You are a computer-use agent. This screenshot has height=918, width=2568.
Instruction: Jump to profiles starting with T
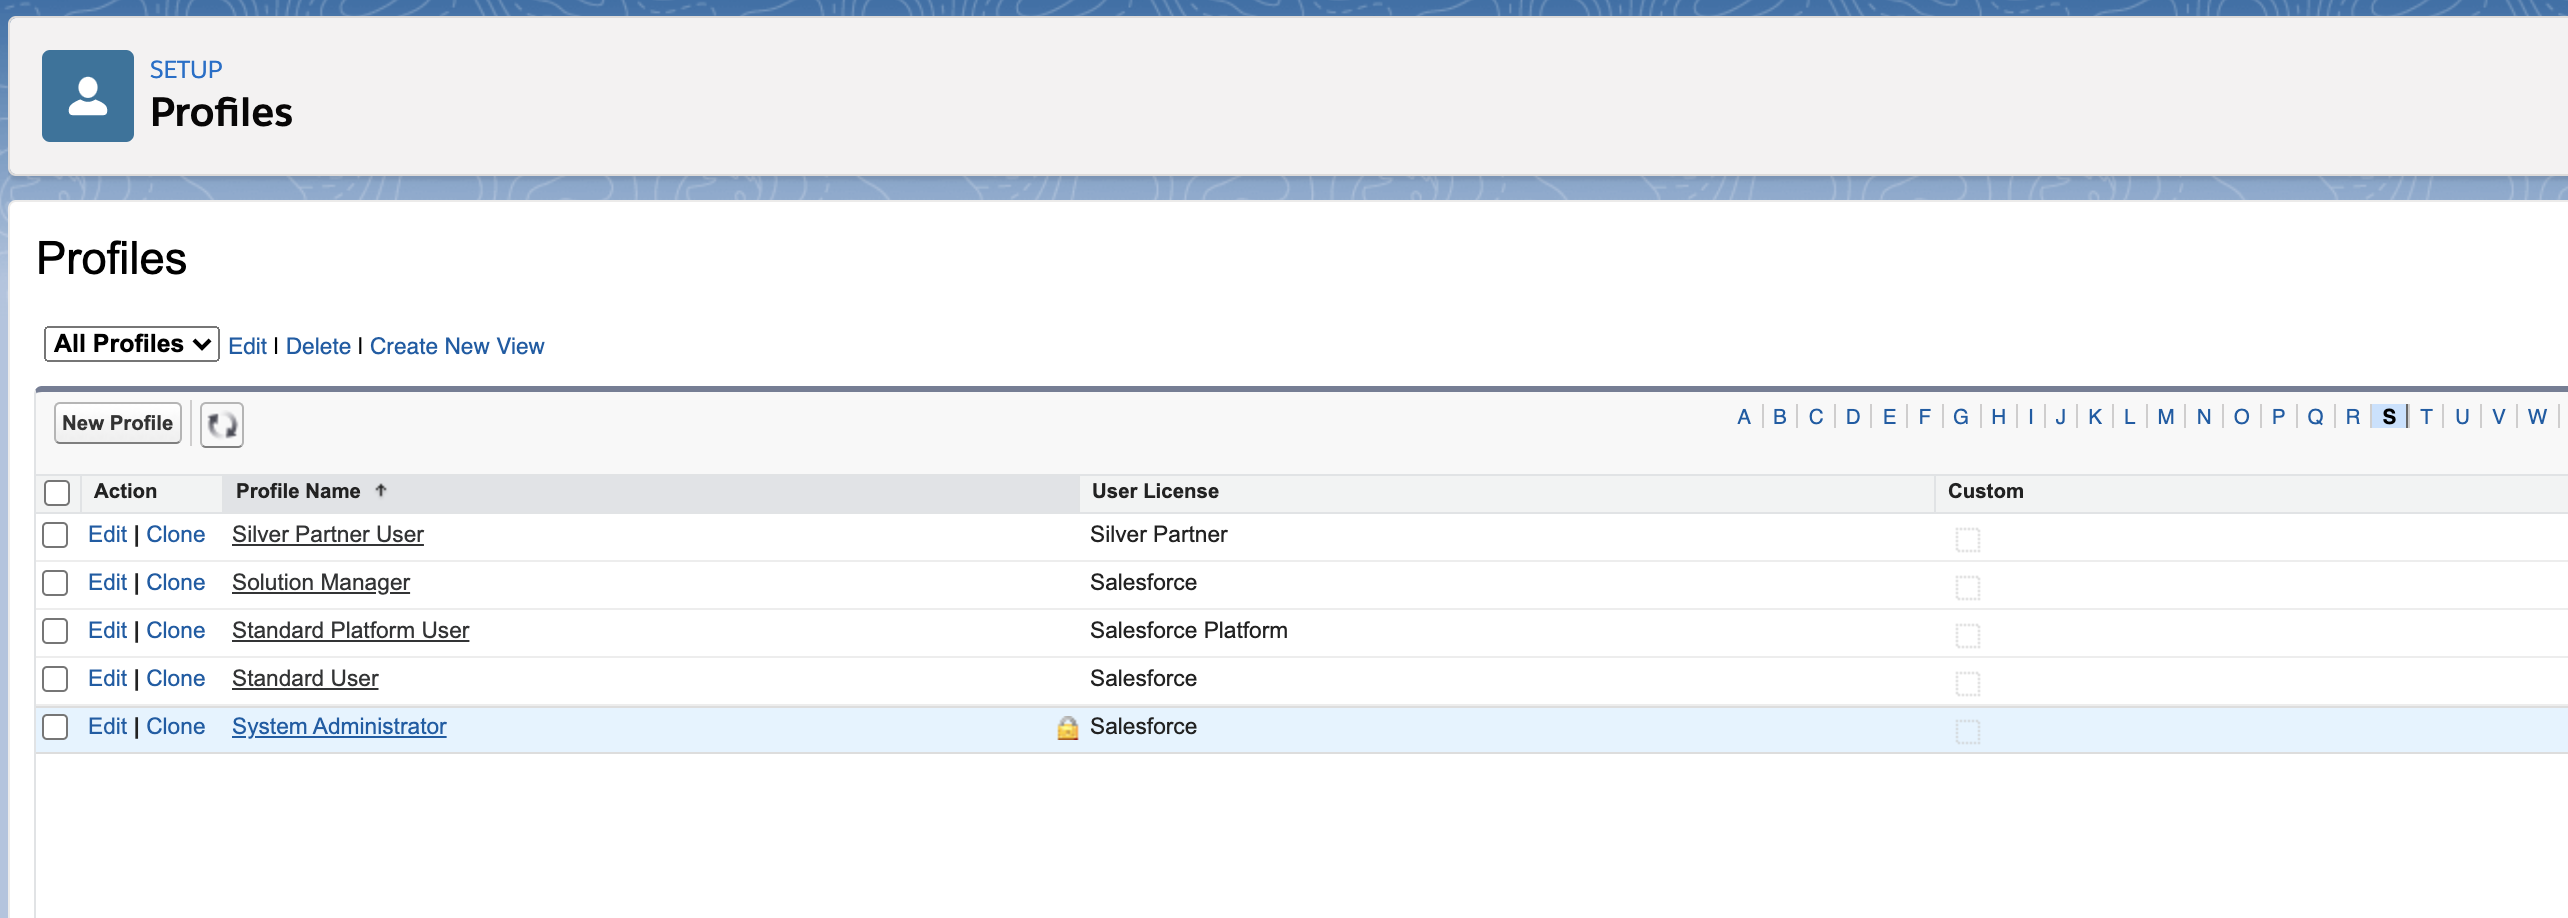click(2425, 417)
